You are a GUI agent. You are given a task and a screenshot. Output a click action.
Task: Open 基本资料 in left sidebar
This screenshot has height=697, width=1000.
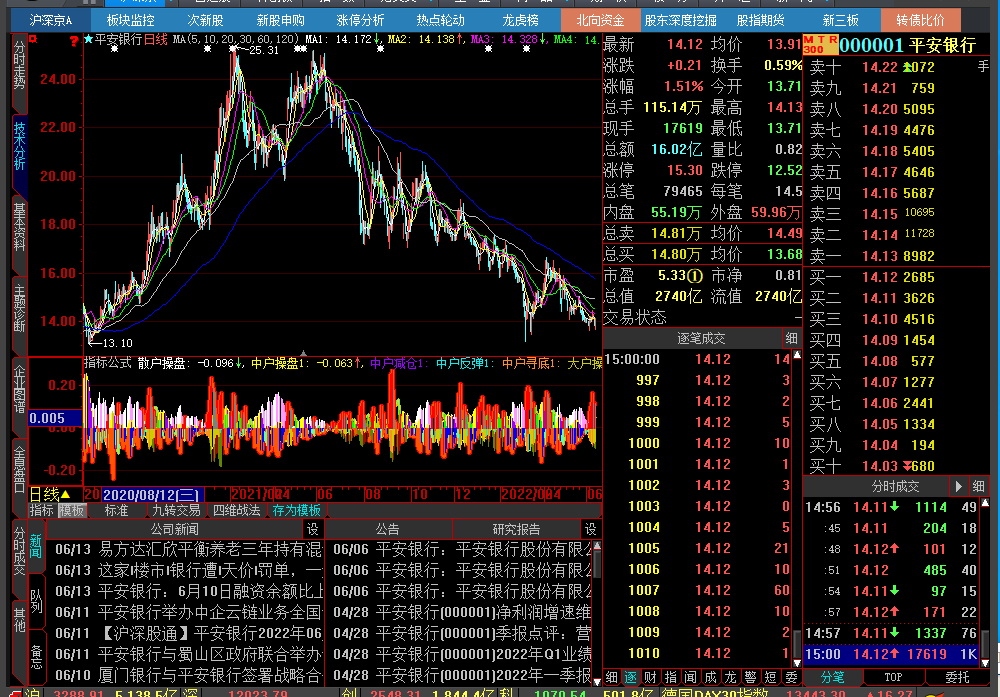[20, 227]
